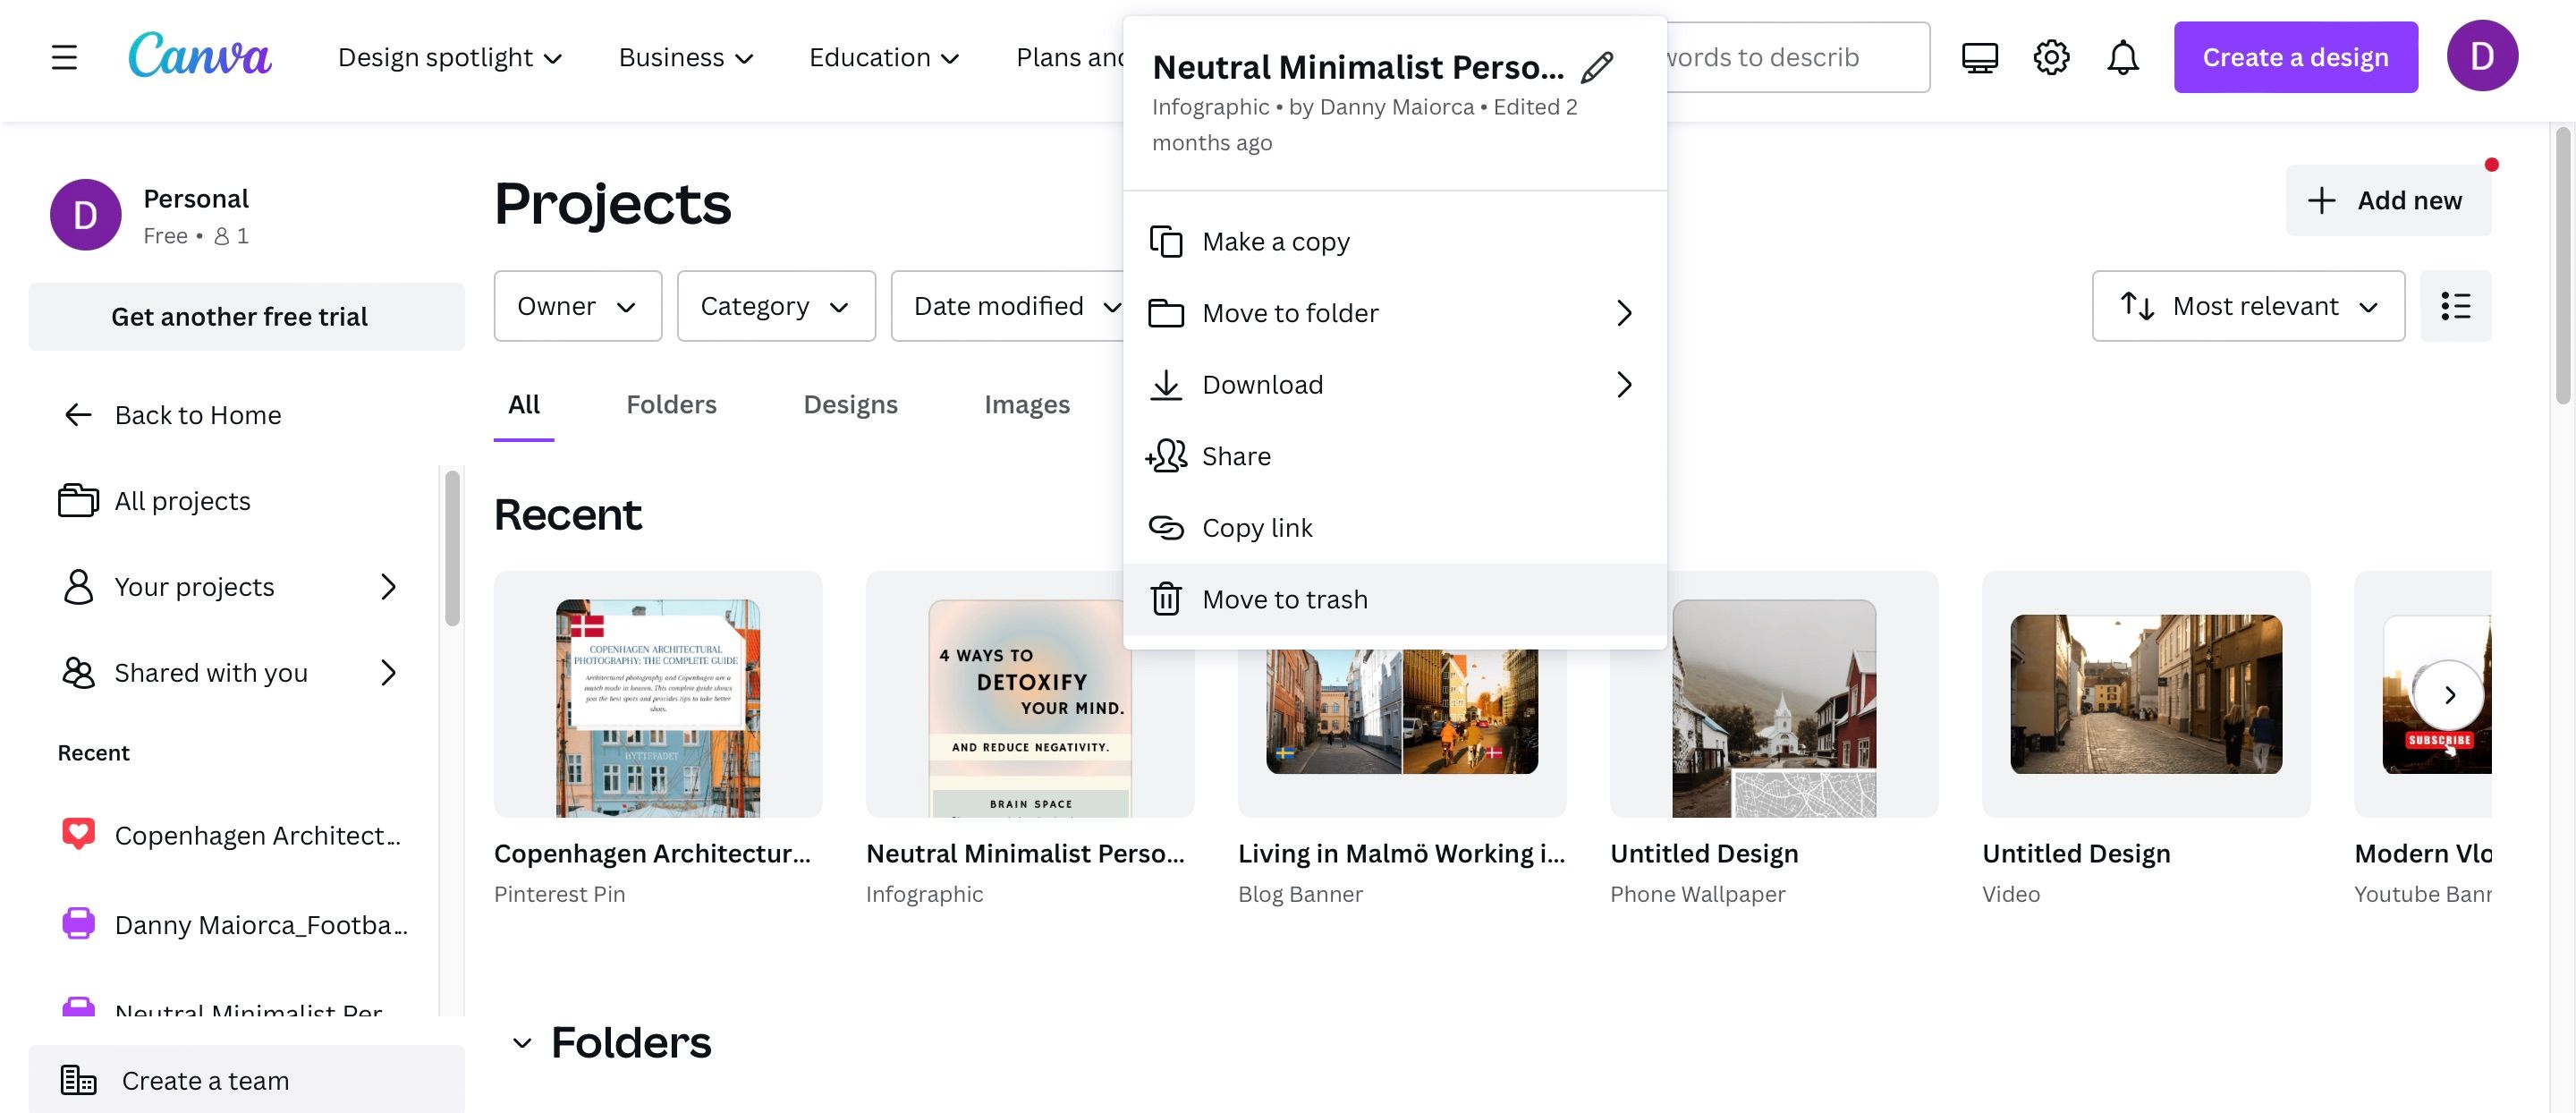Screen dimensions: 2576x1113
Task: Choose Make a copy from menu
Action: [1275, 242]
